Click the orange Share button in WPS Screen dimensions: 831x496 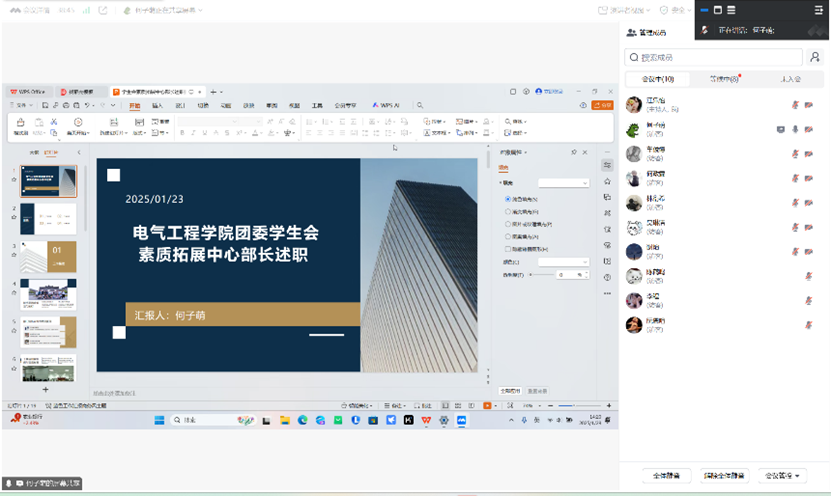click(602, 105)
